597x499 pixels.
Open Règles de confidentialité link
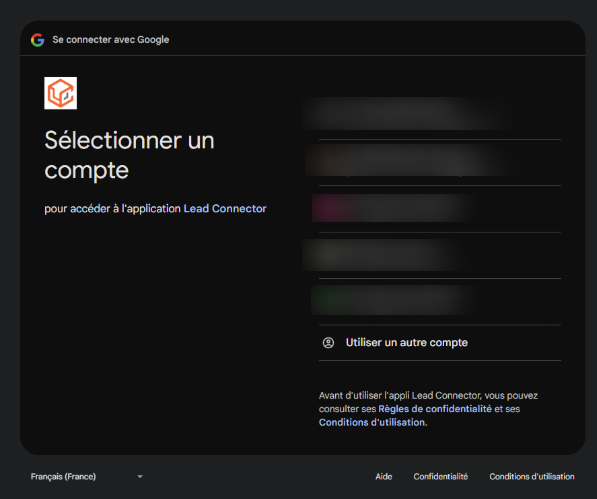click(x=435, y=409)
